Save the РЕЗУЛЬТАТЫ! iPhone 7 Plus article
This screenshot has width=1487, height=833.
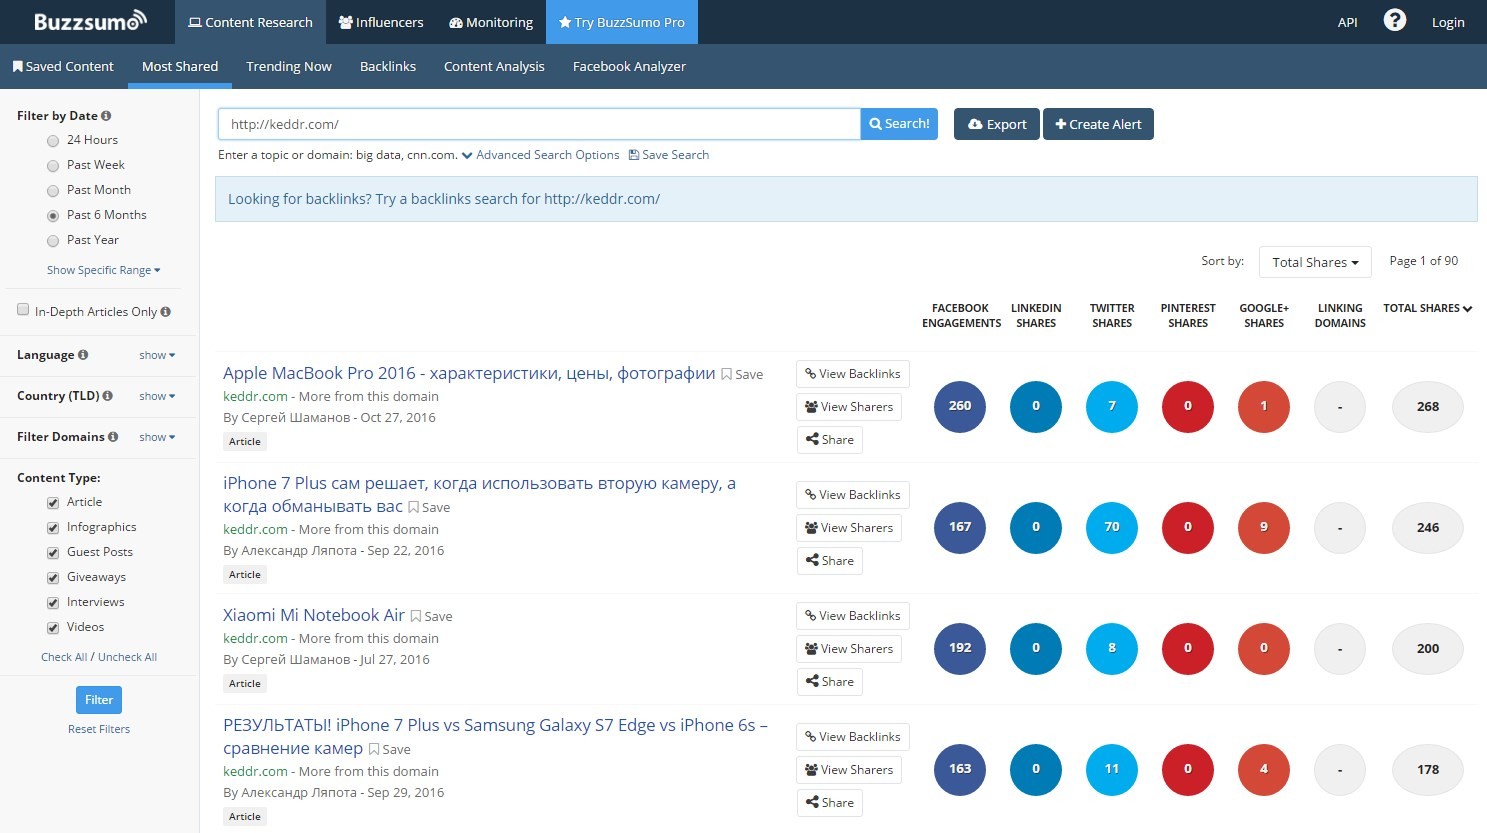click(389, 750)
